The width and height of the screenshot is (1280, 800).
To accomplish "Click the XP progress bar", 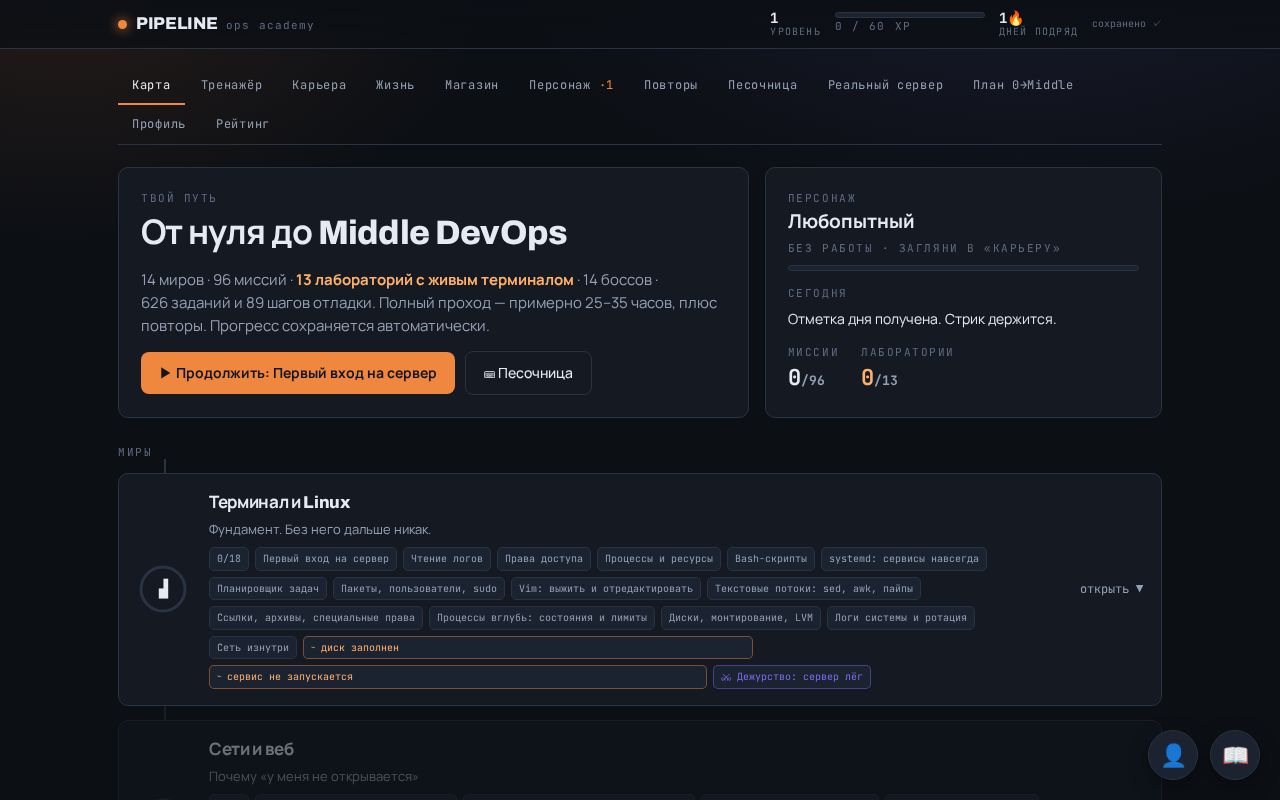I will (x=910, y=15).
